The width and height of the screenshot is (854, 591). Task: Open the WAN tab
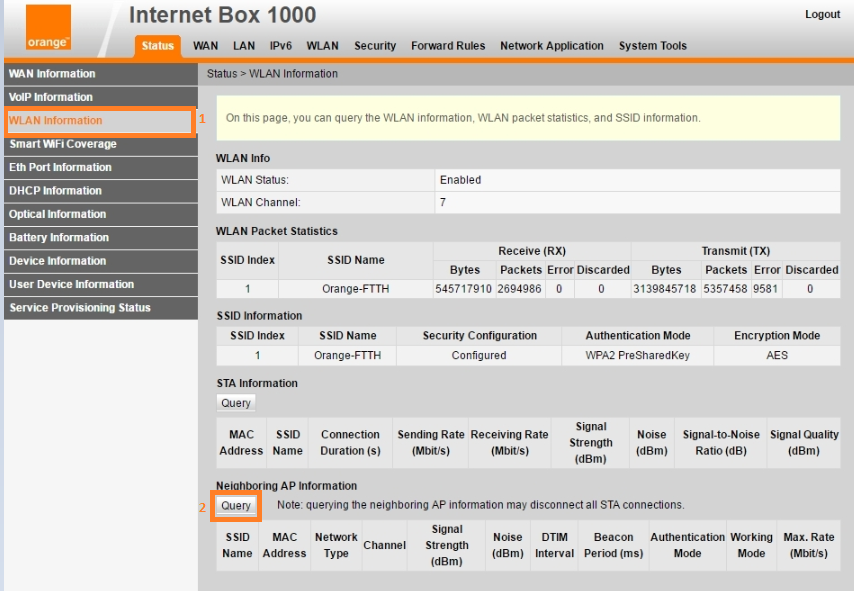click(x=205, y=46)
